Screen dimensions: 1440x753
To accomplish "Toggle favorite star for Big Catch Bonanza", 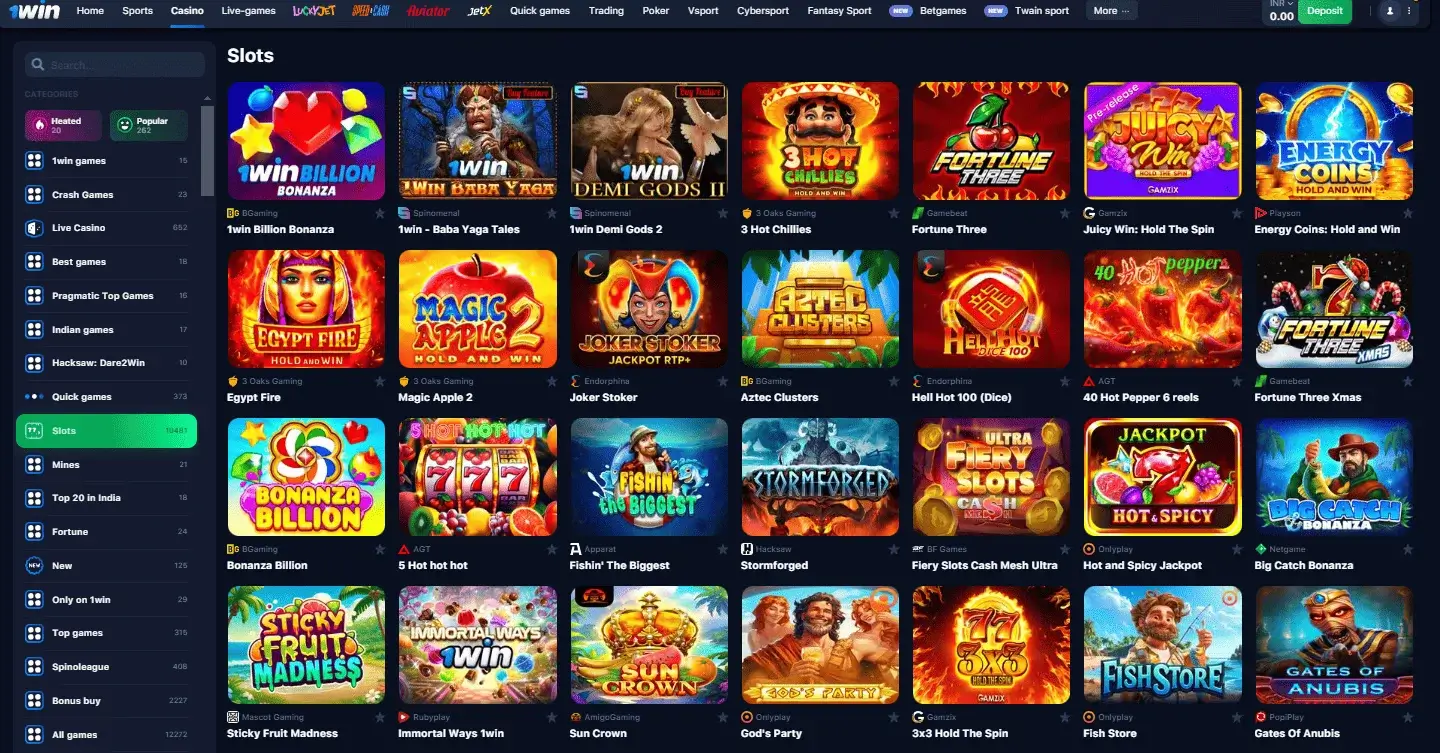I will click(1408, 549).
